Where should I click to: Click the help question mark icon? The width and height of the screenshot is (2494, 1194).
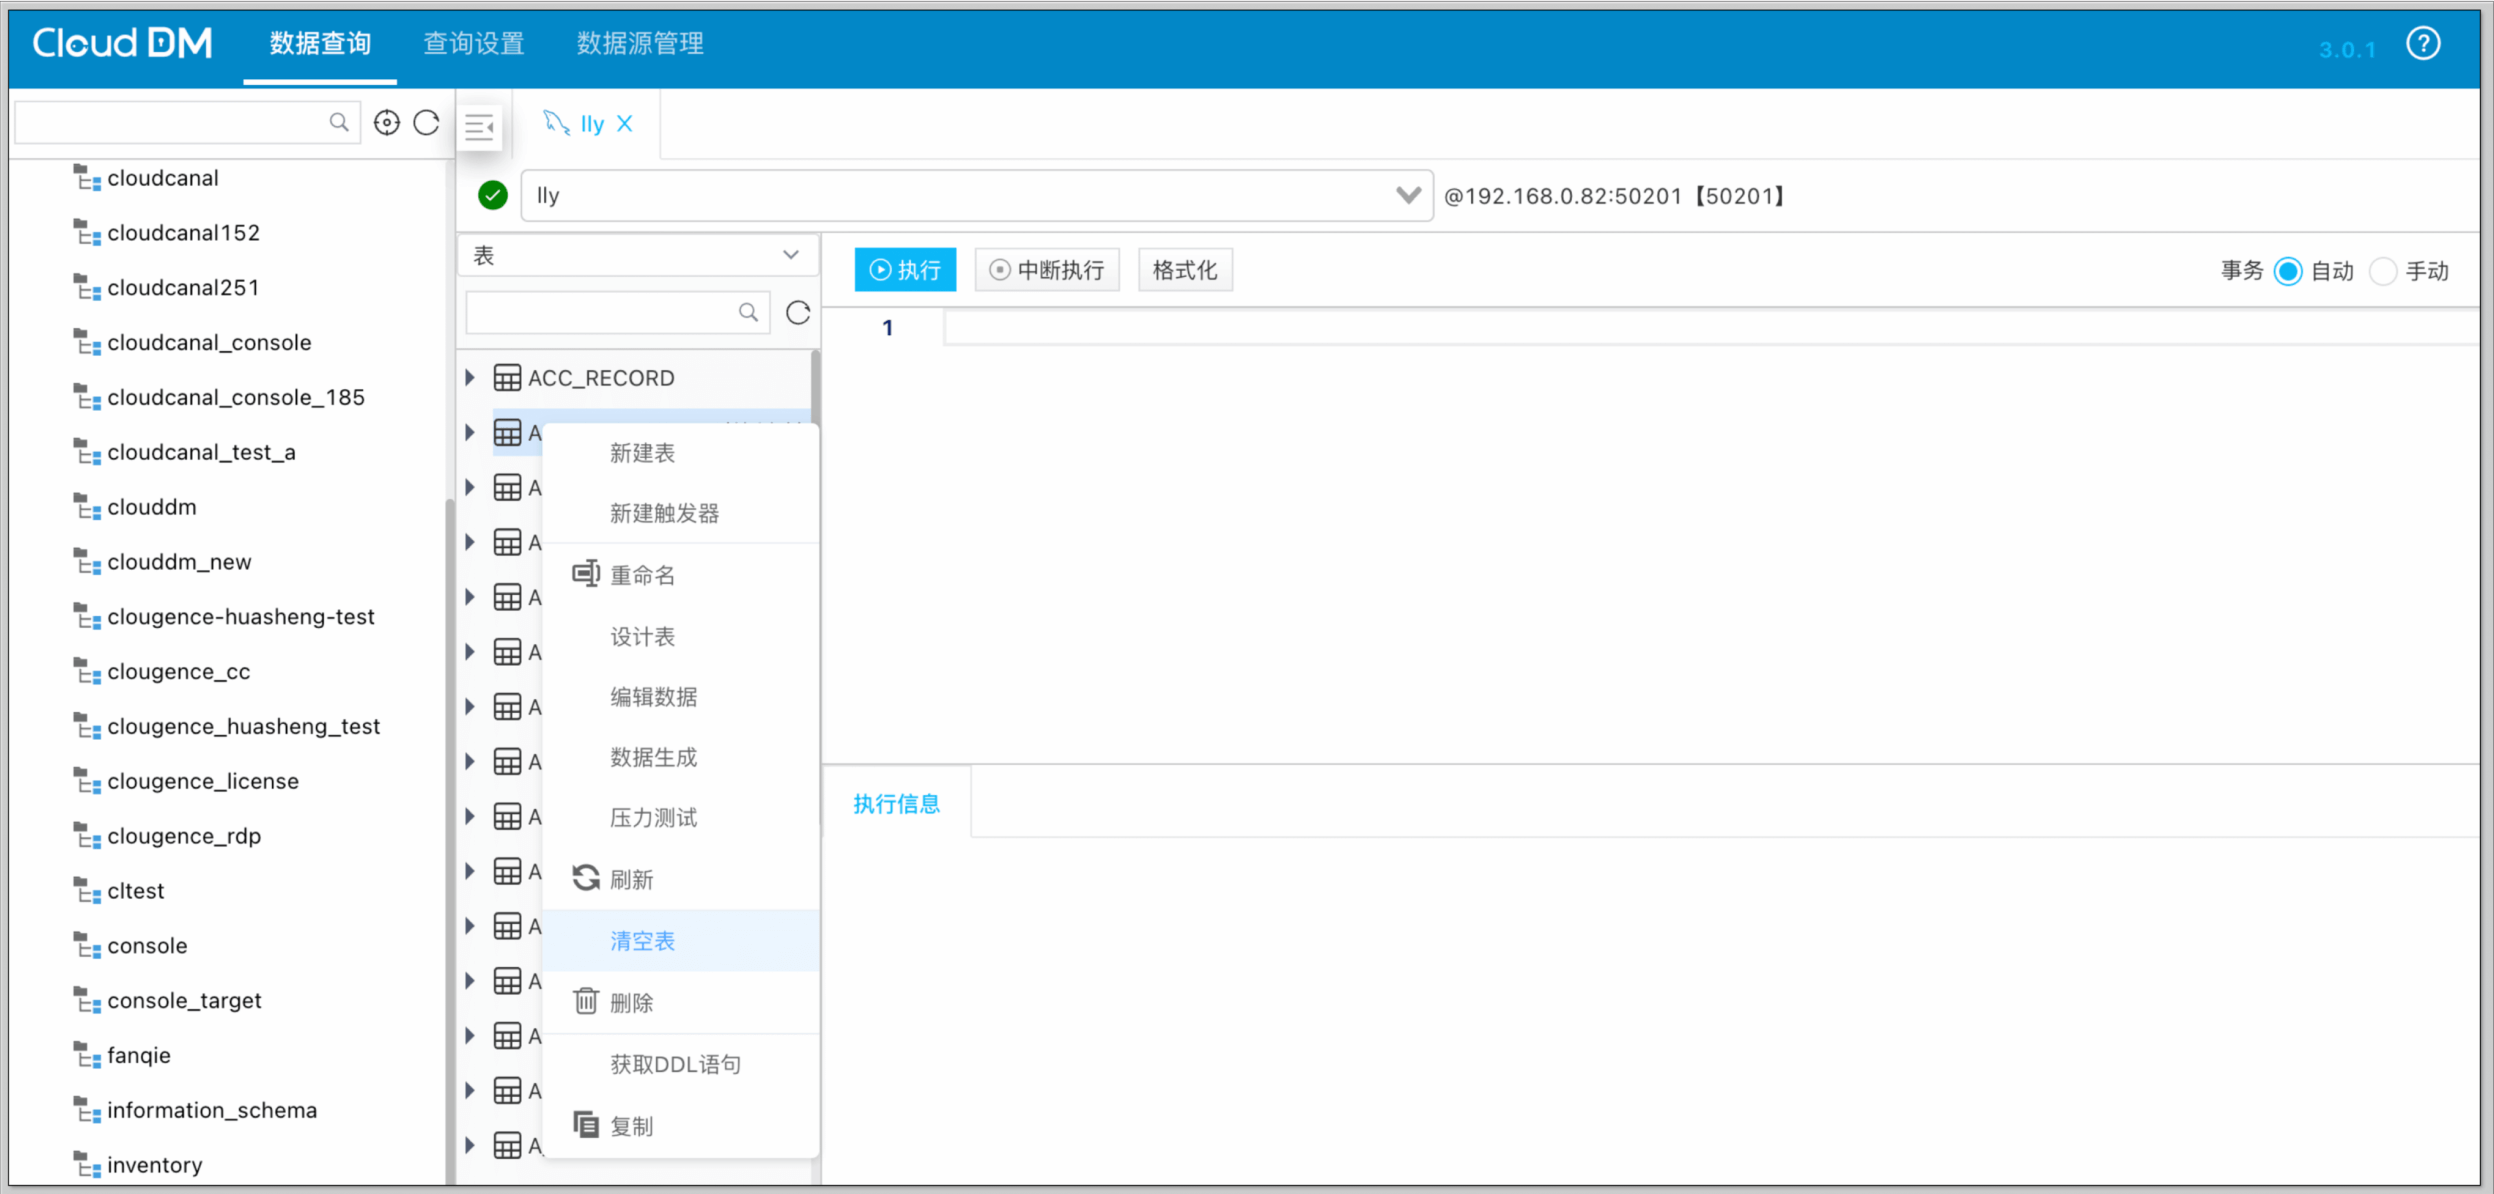(x=2422, y=44)
